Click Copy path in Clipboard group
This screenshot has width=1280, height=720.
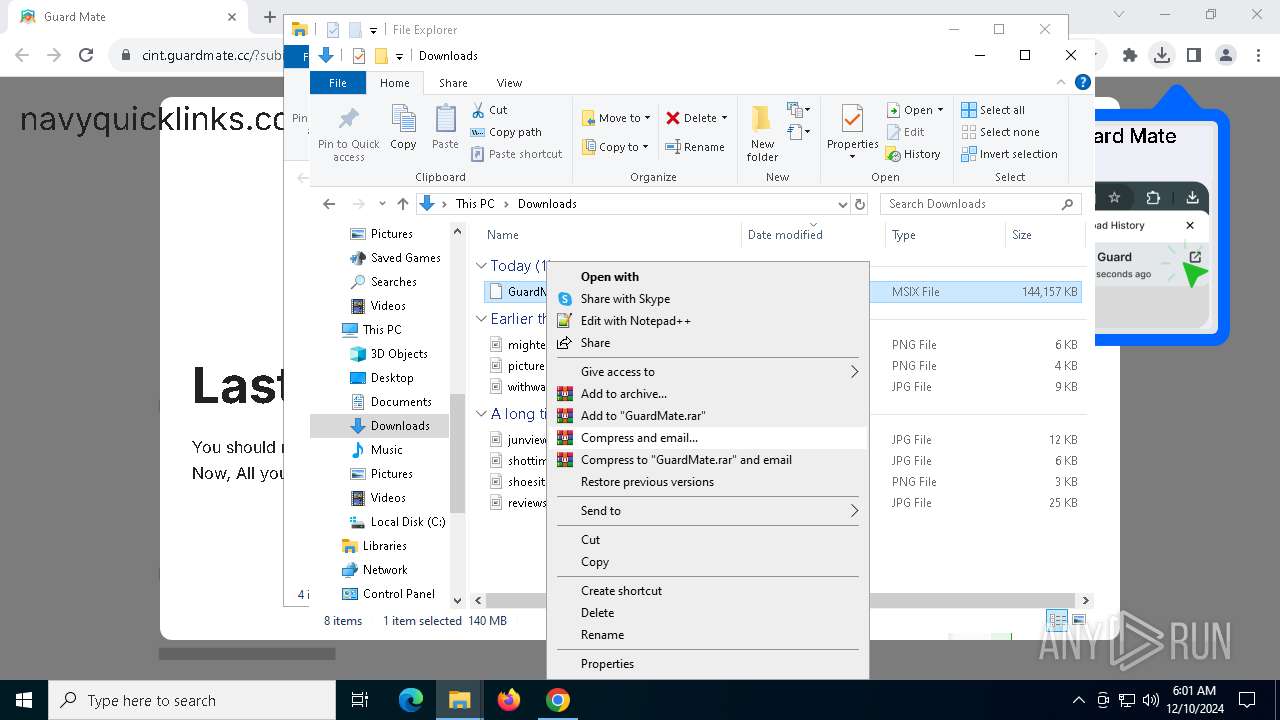point(506,132)
